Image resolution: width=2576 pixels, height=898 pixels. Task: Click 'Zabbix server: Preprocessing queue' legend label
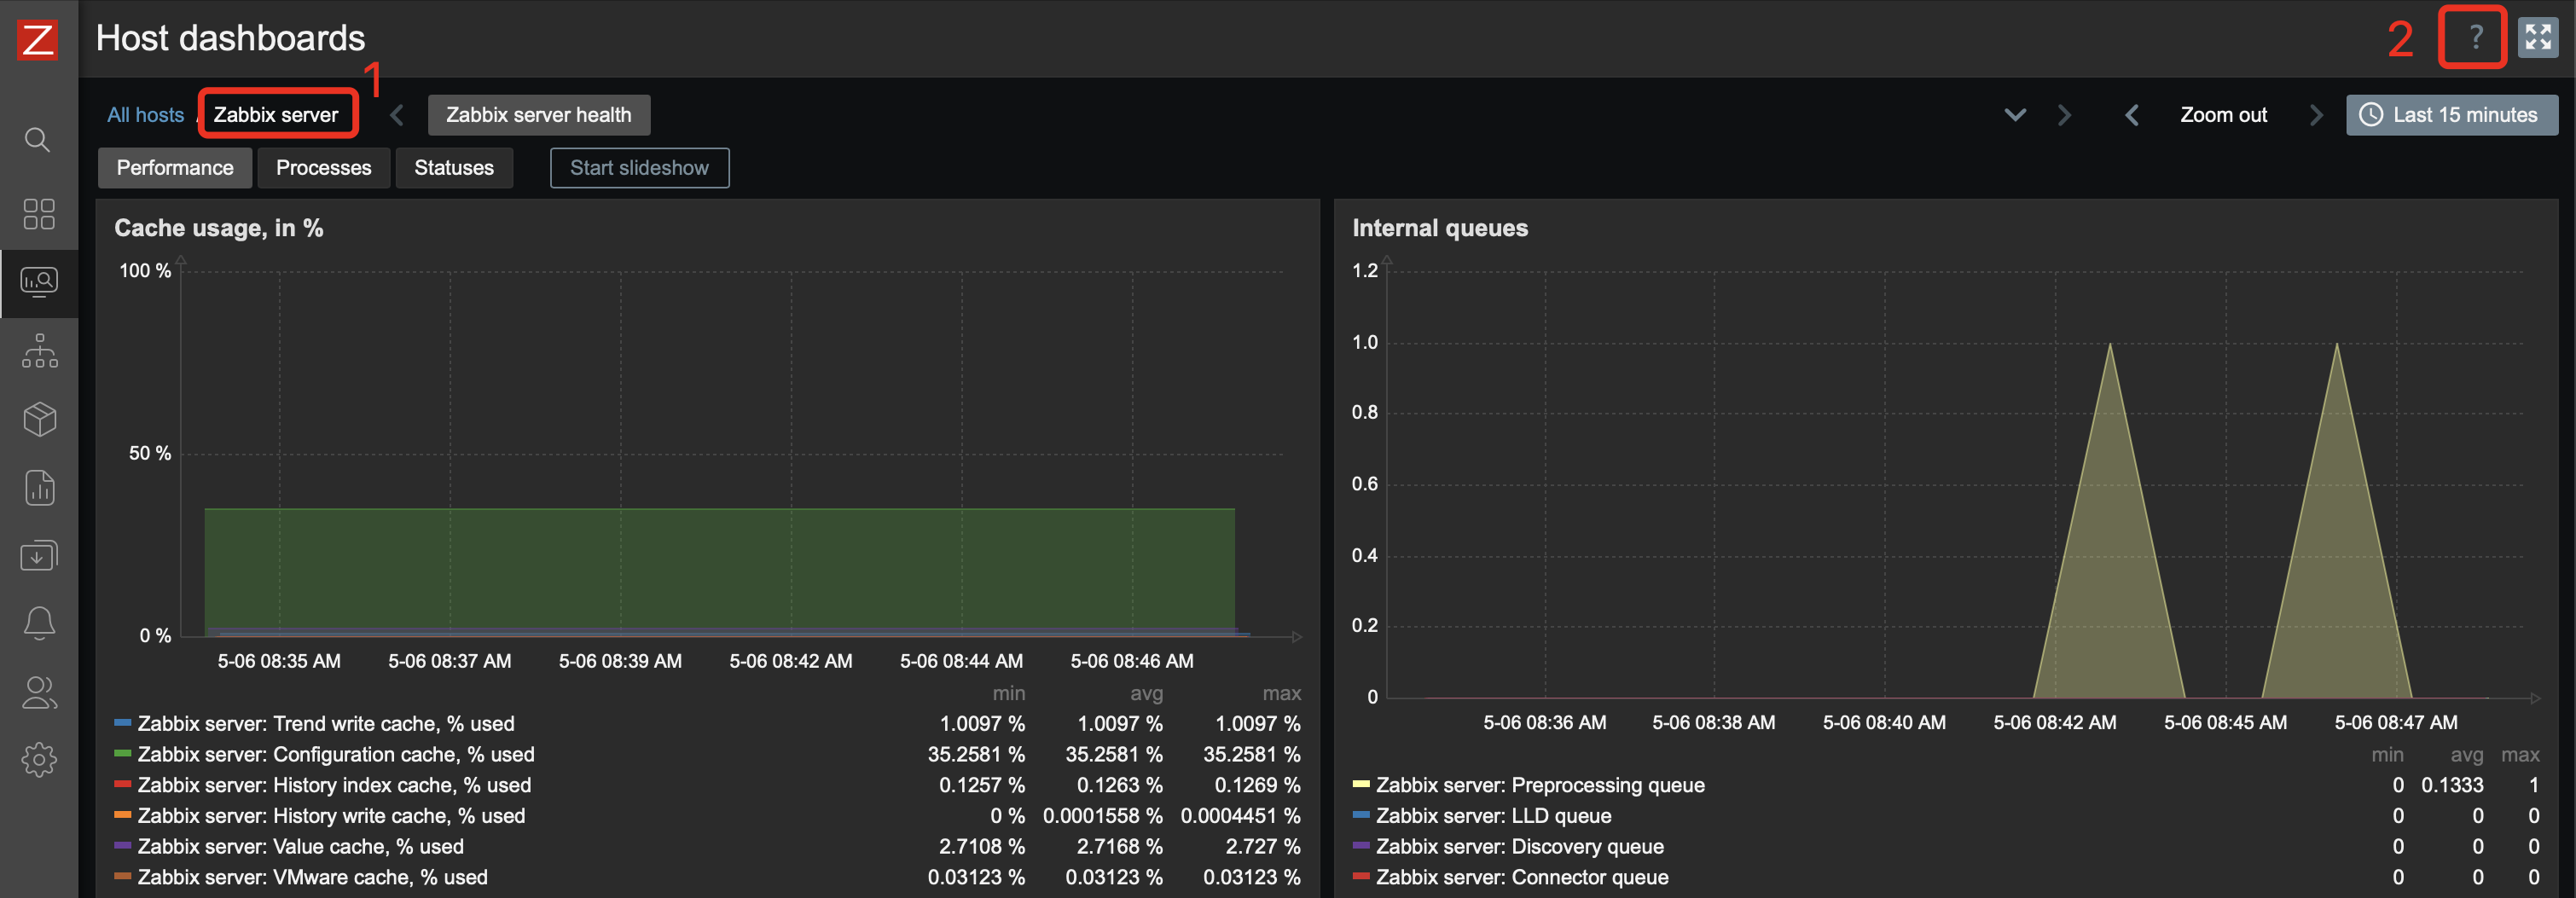click(1540, 785)
